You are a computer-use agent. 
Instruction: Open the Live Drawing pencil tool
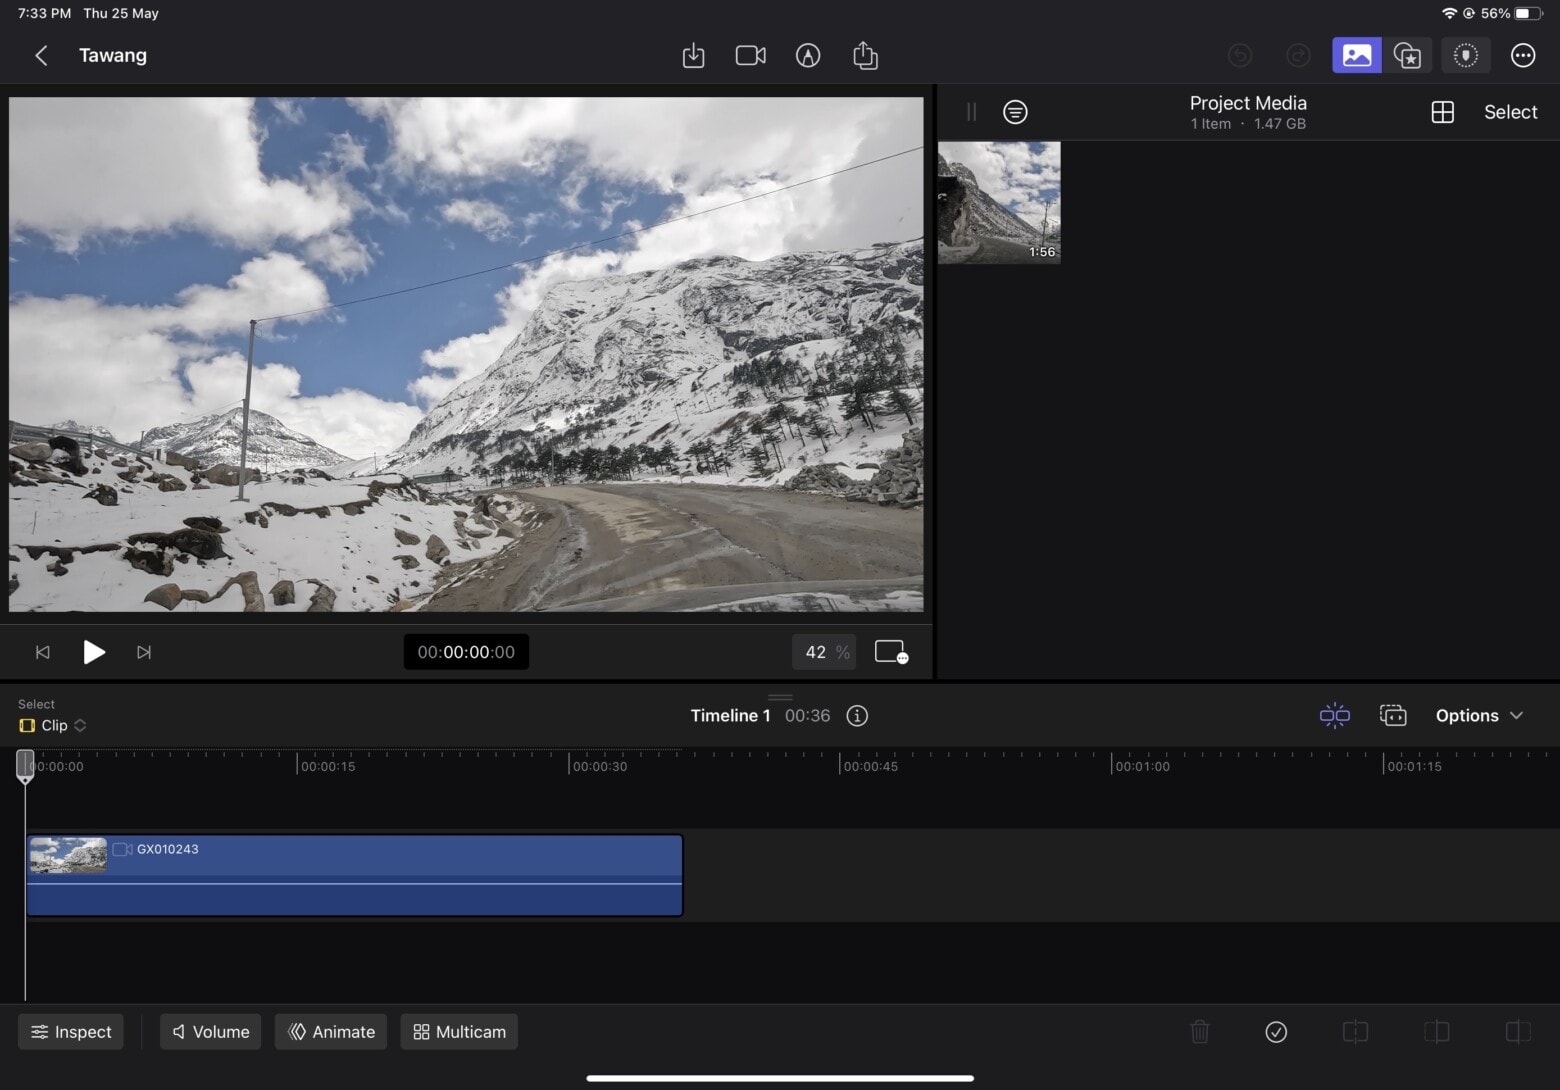808,55
